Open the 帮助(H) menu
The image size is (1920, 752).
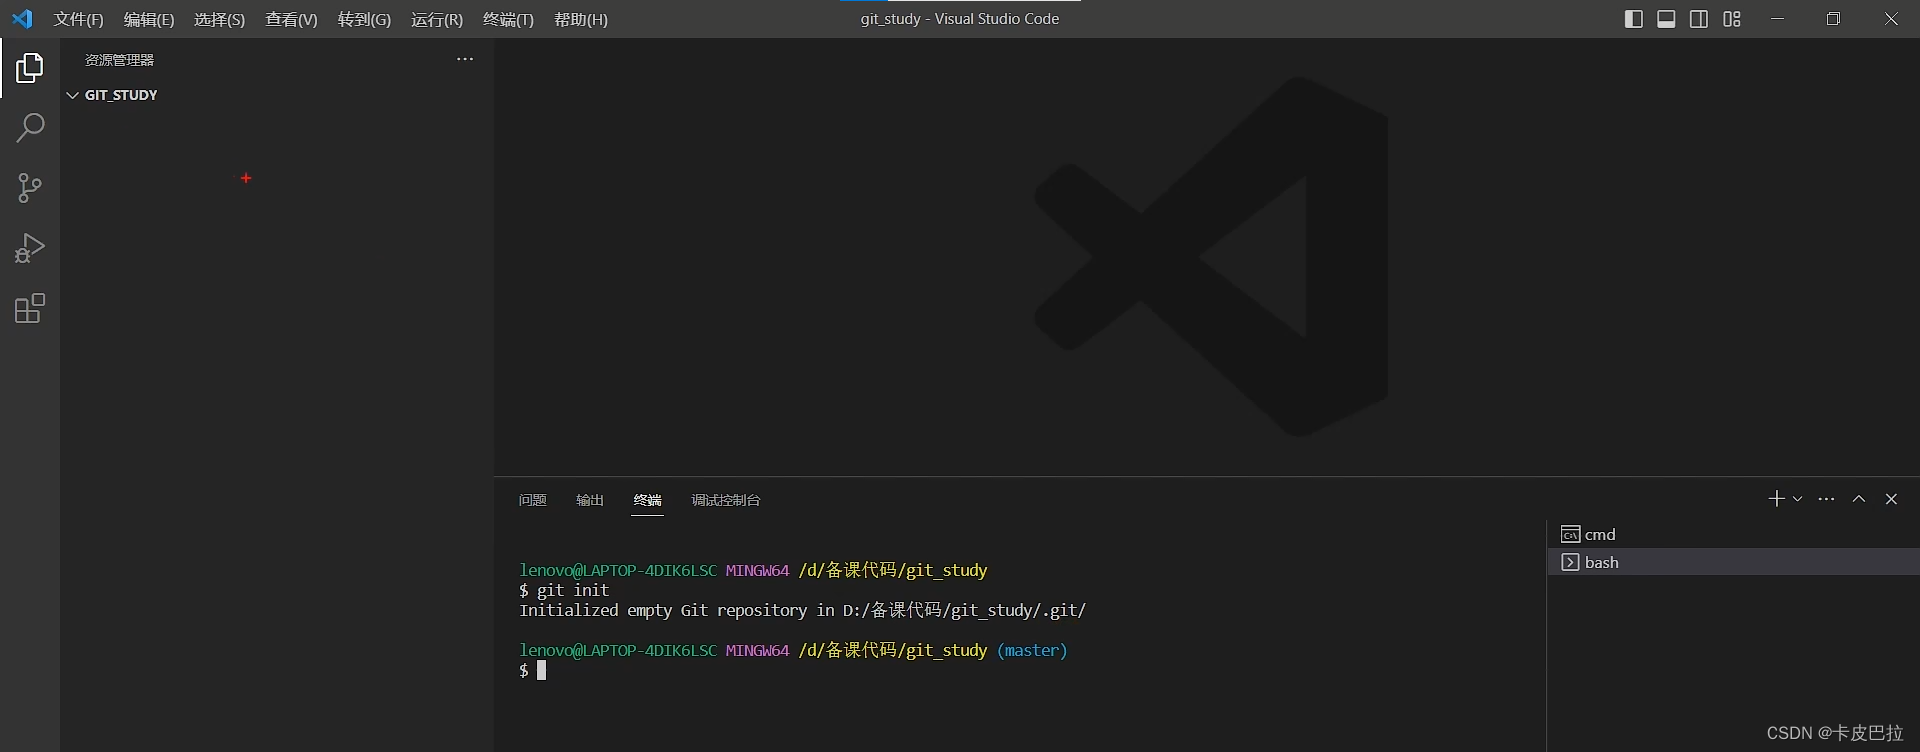click(581, 19)
